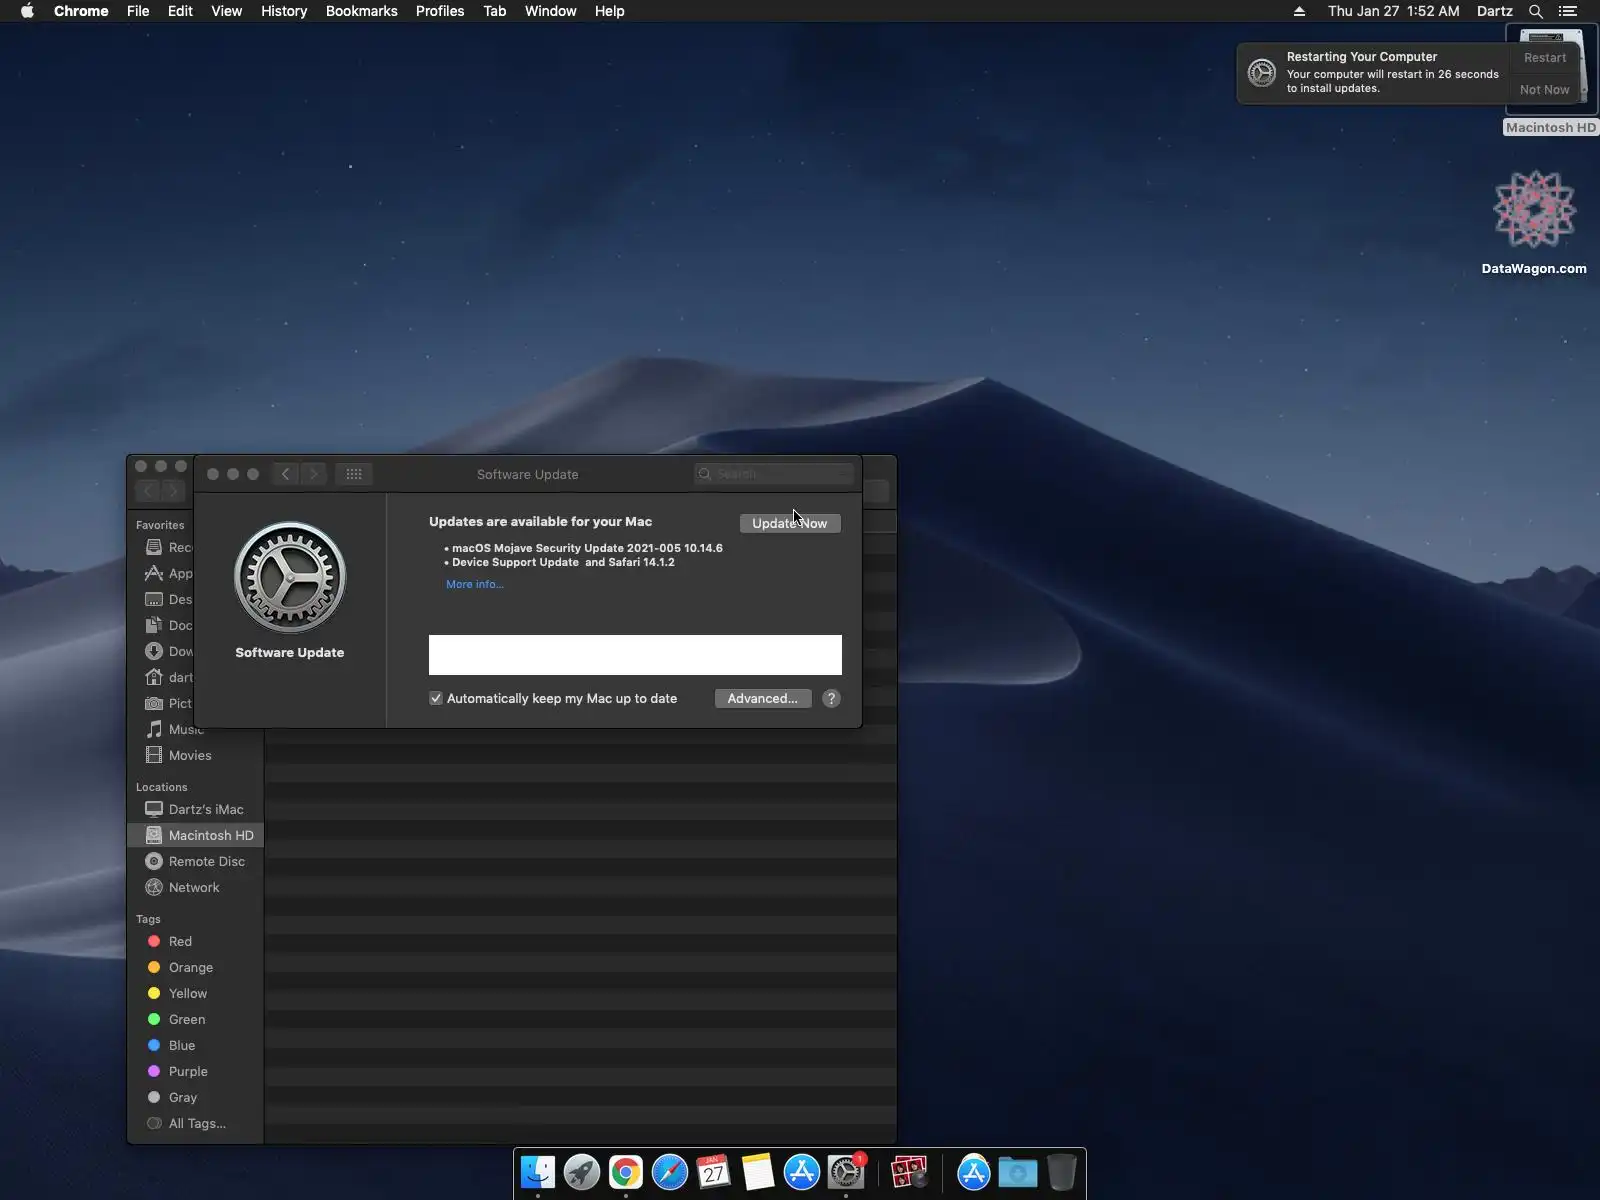The width and height of the screenshot is (1600, 1200).
Task: Show All Tags… in Finder sidebar
Action: [187, 1123]
